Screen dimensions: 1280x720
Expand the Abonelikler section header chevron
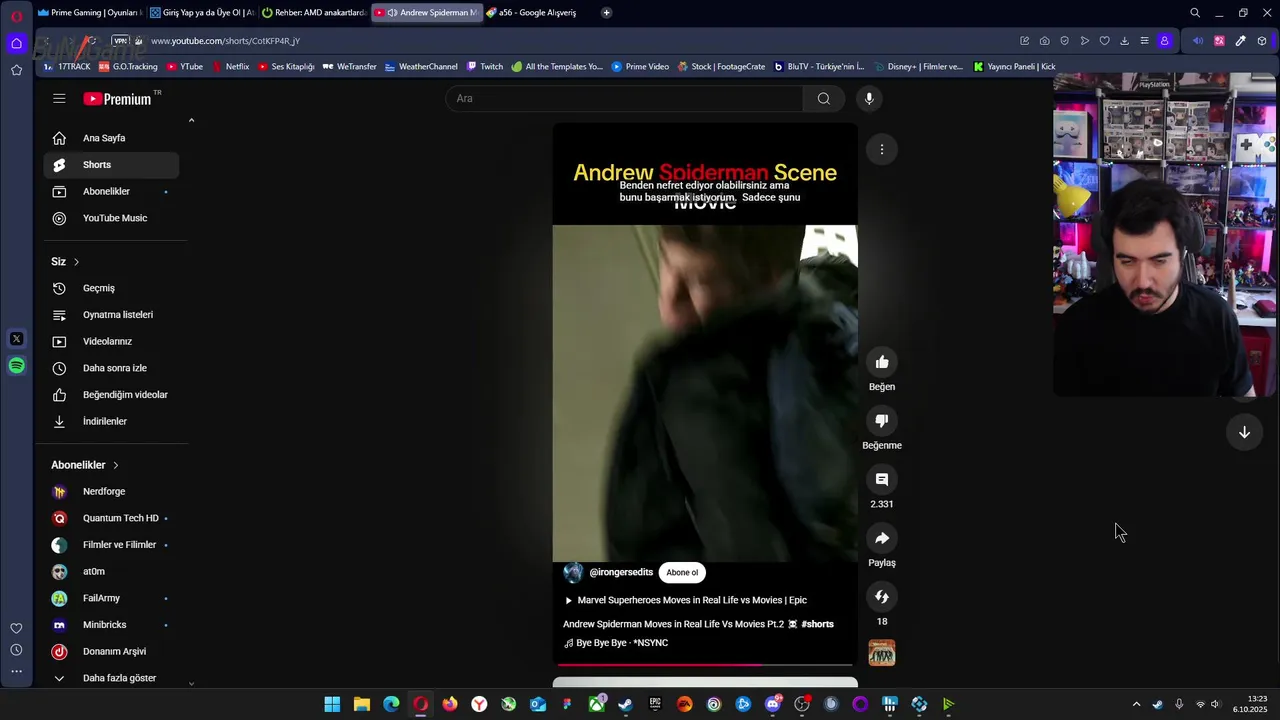[x=115, y=465]
